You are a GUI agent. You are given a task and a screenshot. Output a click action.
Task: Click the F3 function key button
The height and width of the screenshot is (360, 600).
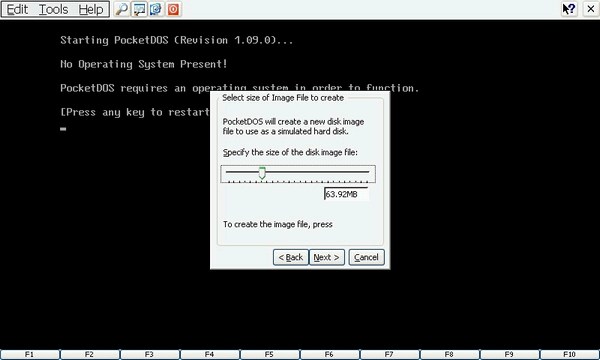(x=150, y=354)
